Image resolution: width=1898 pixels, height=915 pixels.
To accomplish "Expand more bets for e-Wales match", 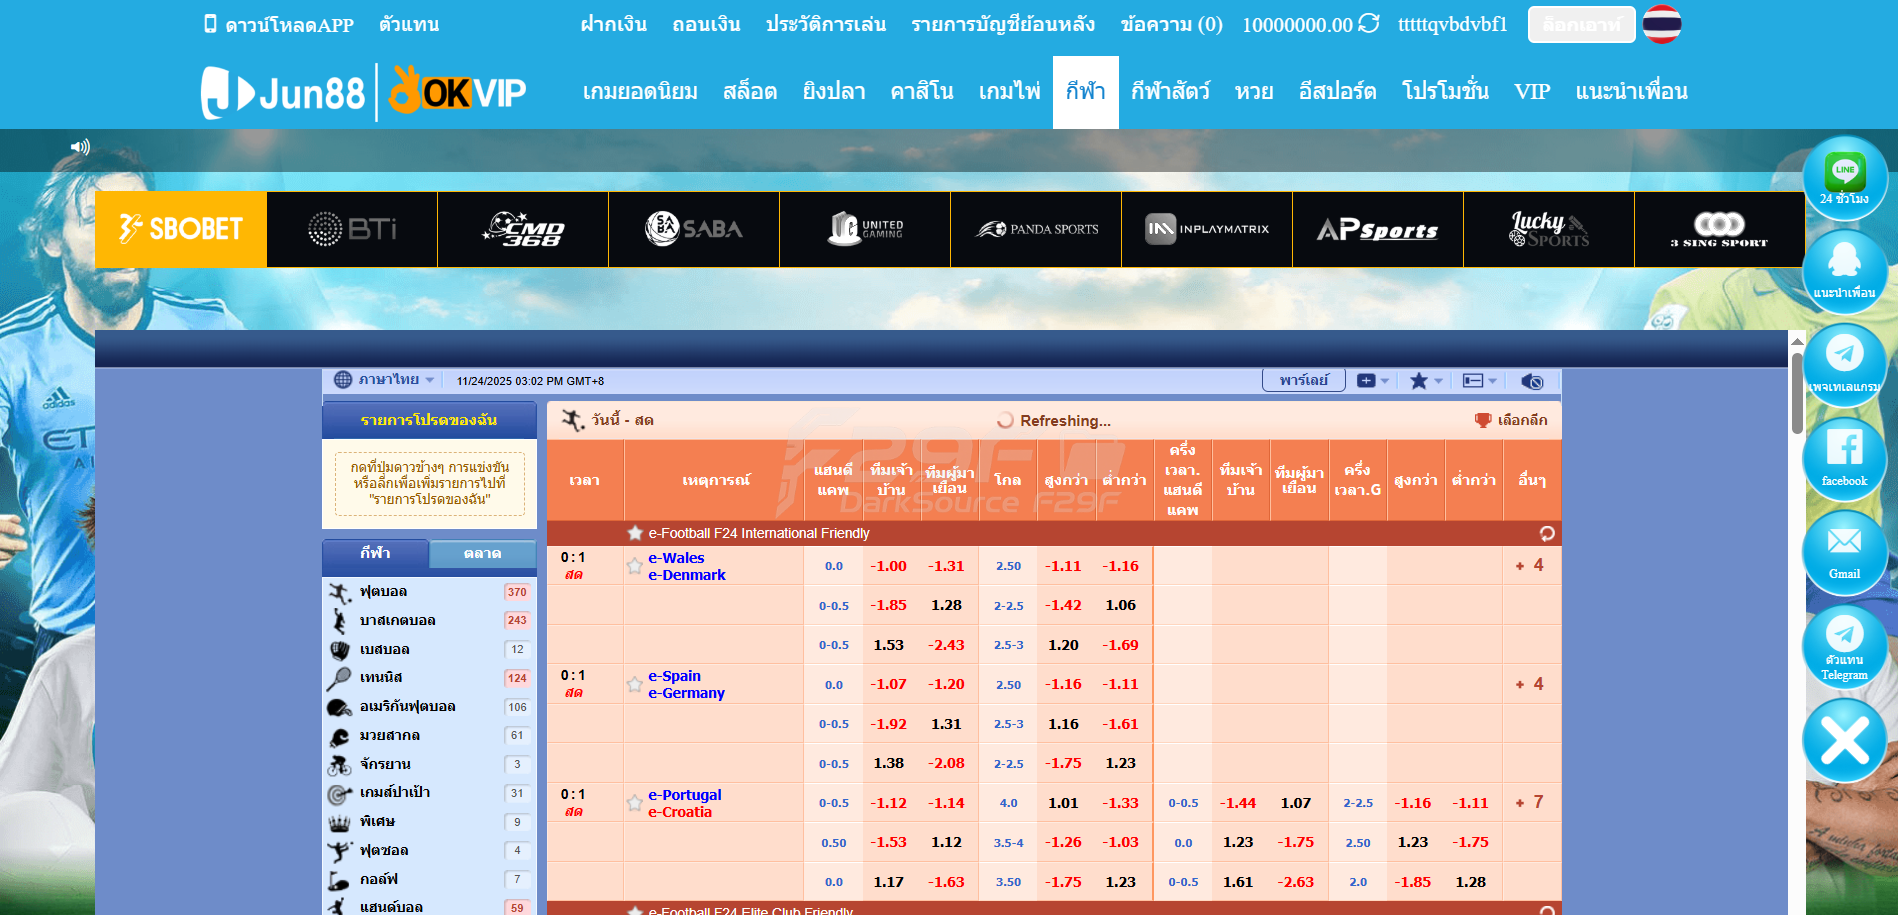I will click(x=1530, y=566).
